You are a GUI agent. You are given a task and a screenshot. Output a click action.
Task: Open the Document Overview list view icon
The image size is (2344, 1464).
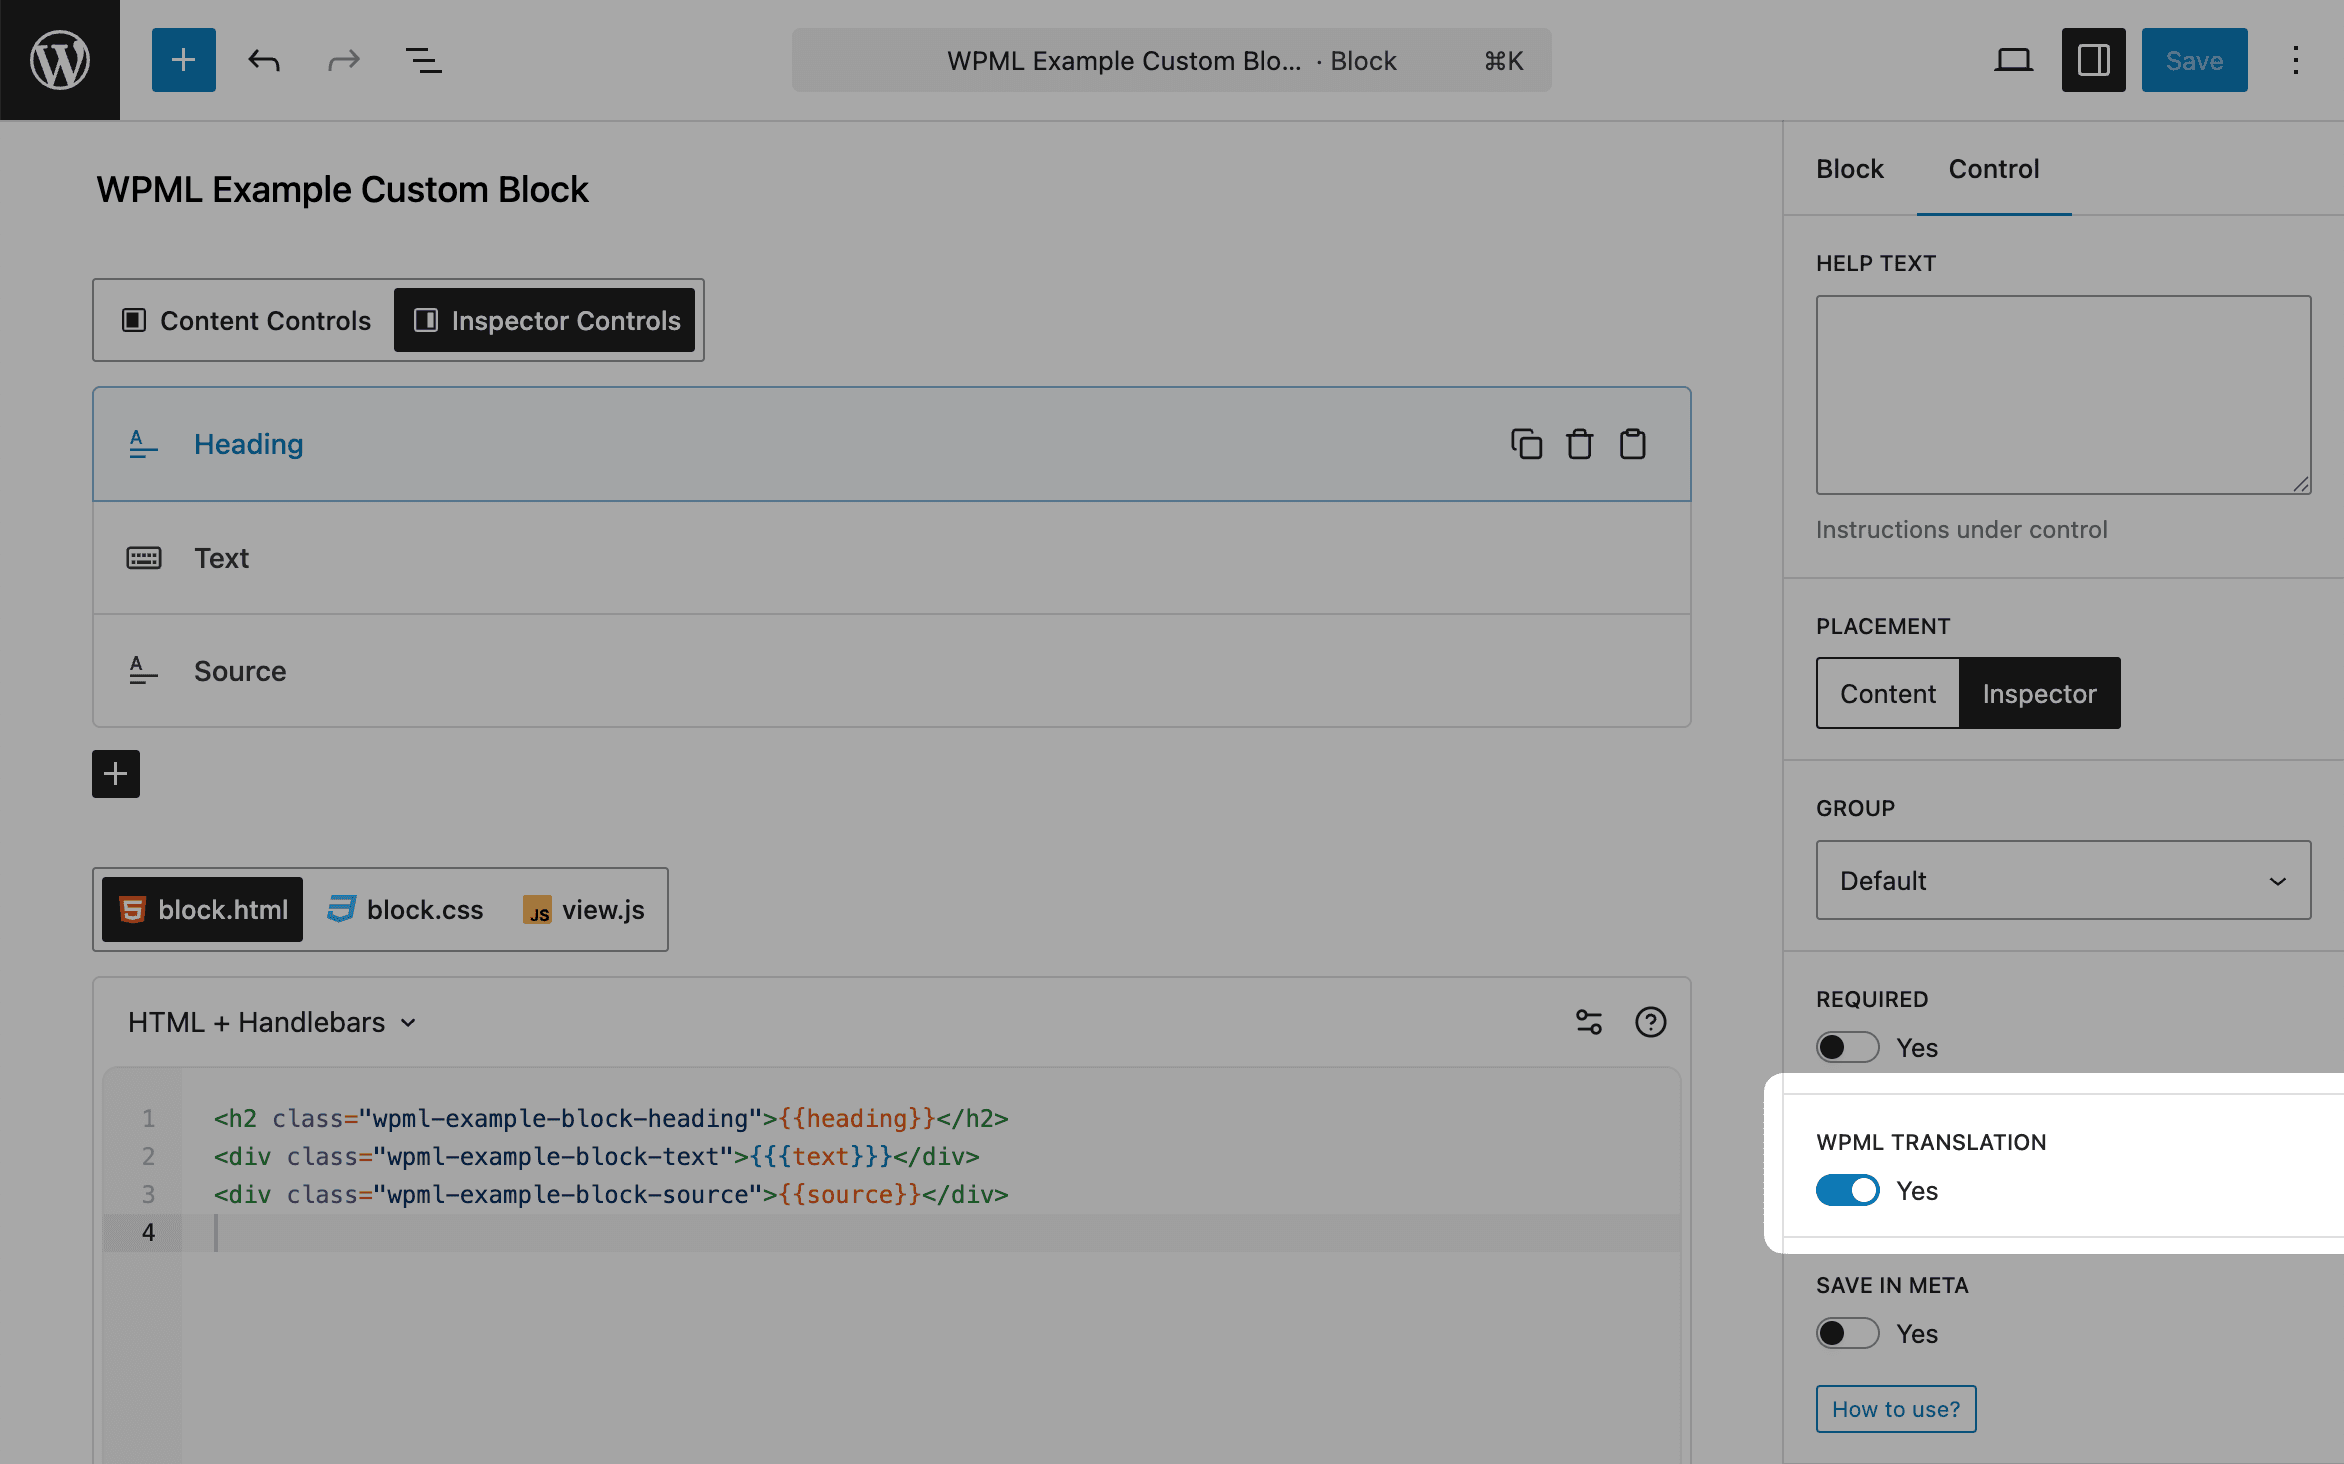(423, 59)
